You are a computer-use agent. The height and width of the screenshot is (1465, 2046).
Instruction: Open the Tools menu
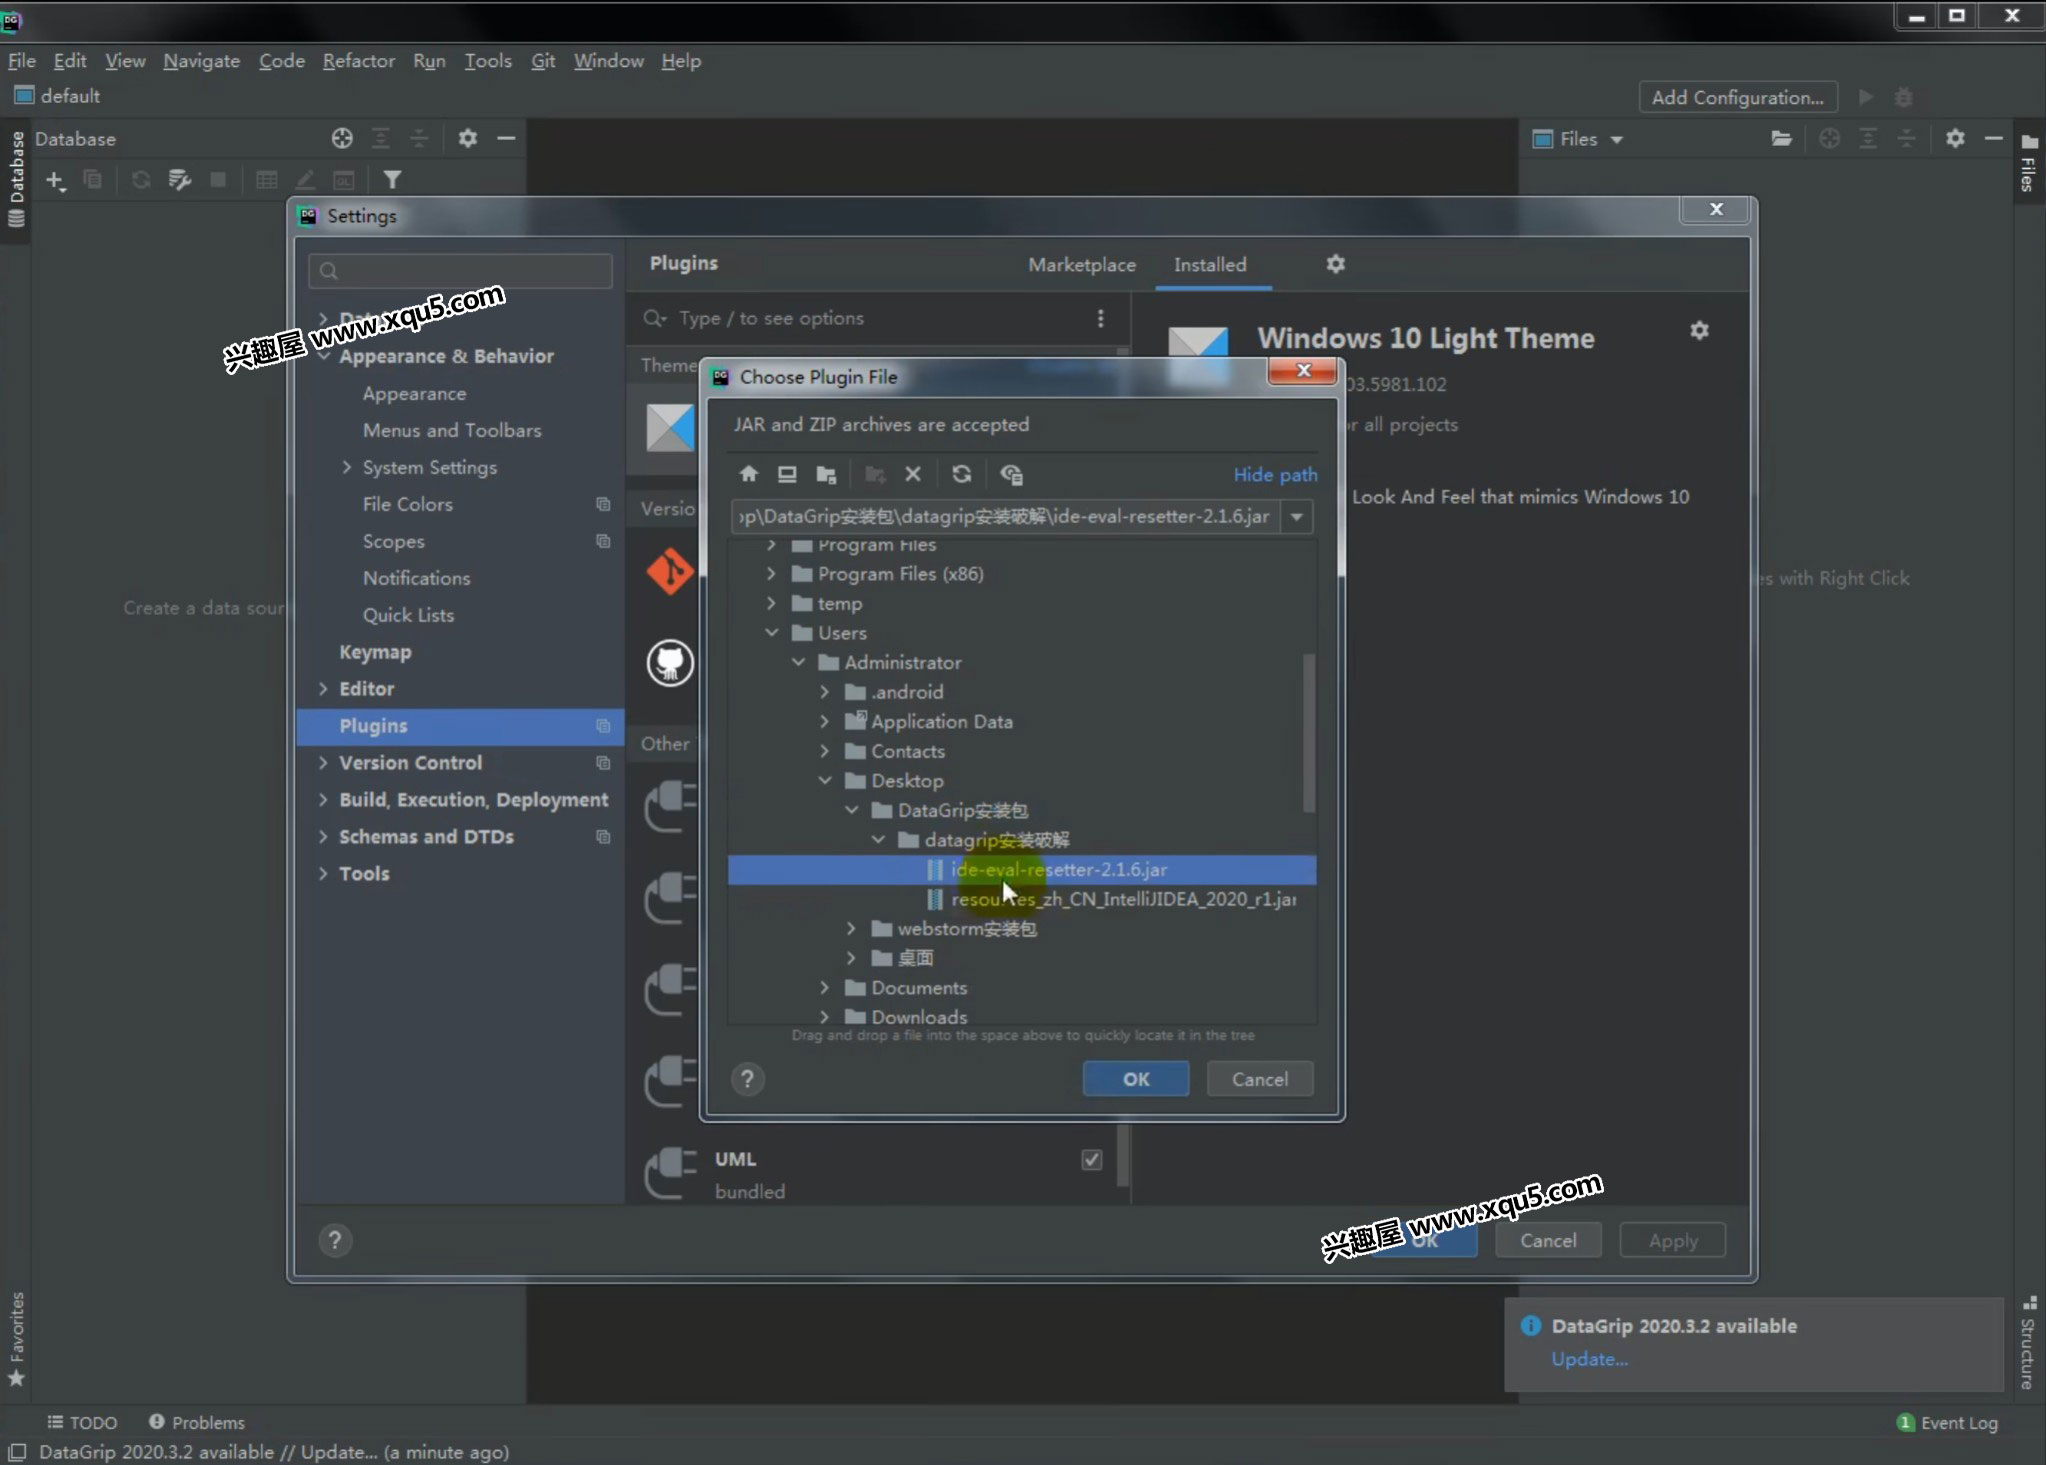coord(487,61)
